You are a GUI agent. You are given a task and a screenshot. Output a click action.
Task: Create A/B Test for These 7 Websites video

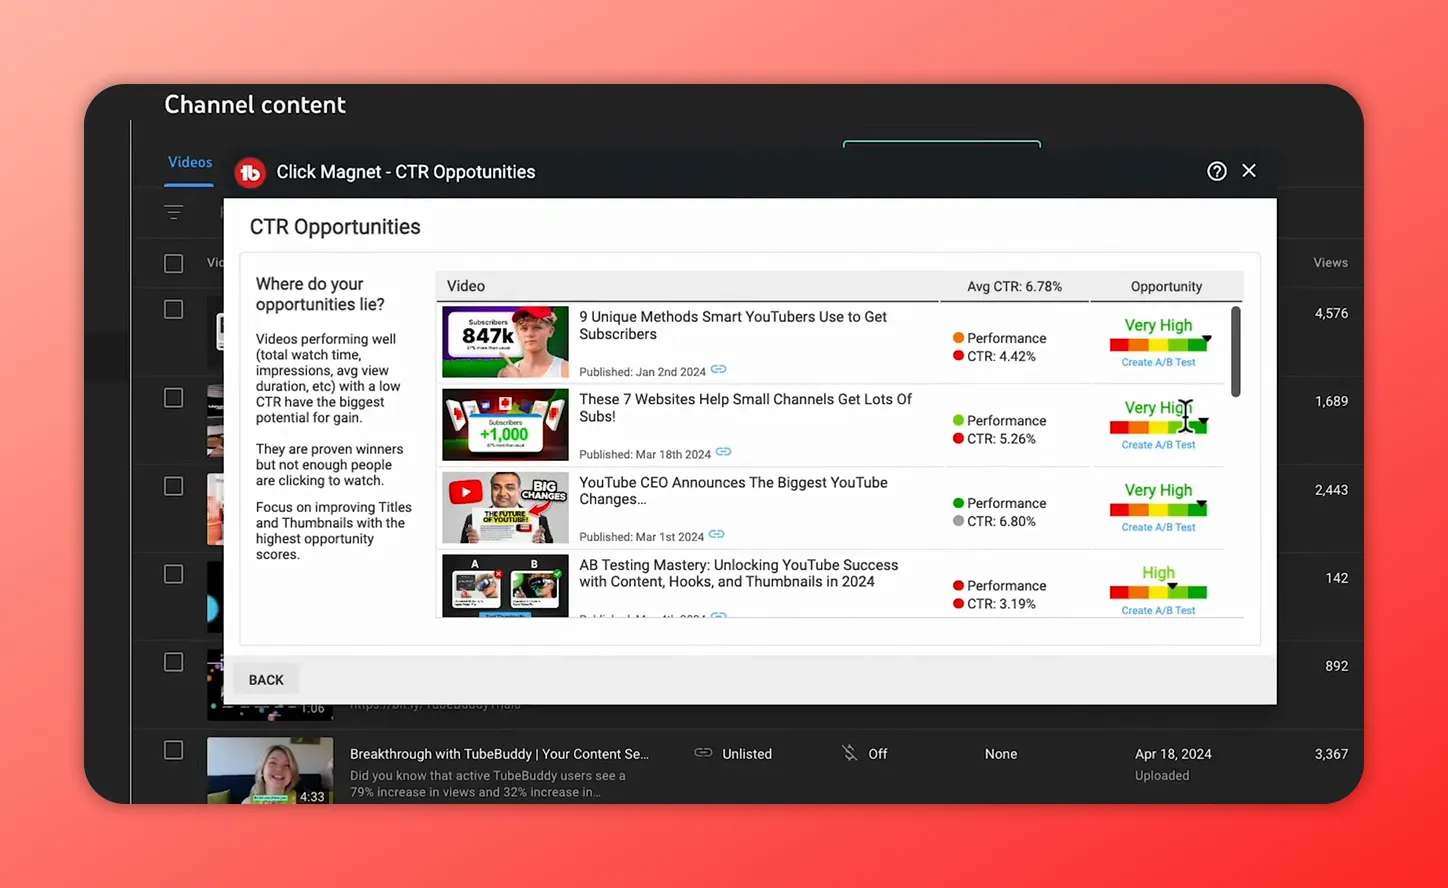(x=1158, y=445)
